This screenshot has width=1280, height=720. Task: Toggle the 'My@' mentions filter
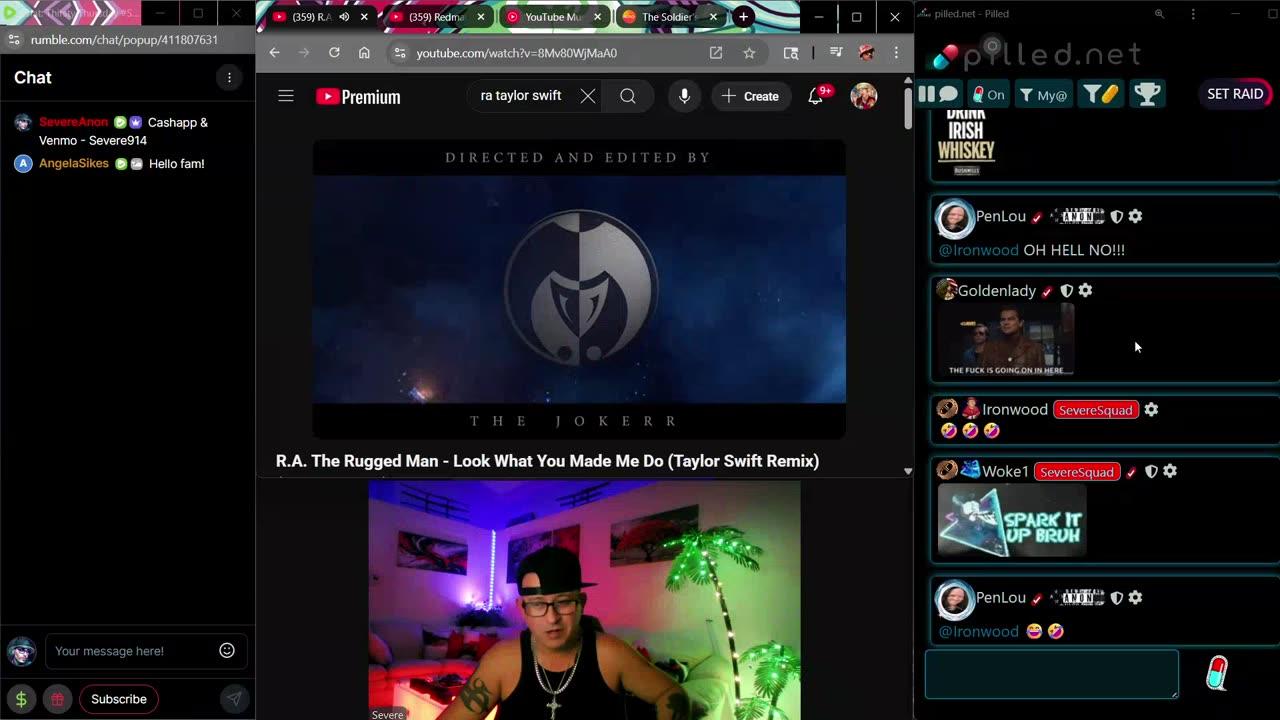(1043, 94)
